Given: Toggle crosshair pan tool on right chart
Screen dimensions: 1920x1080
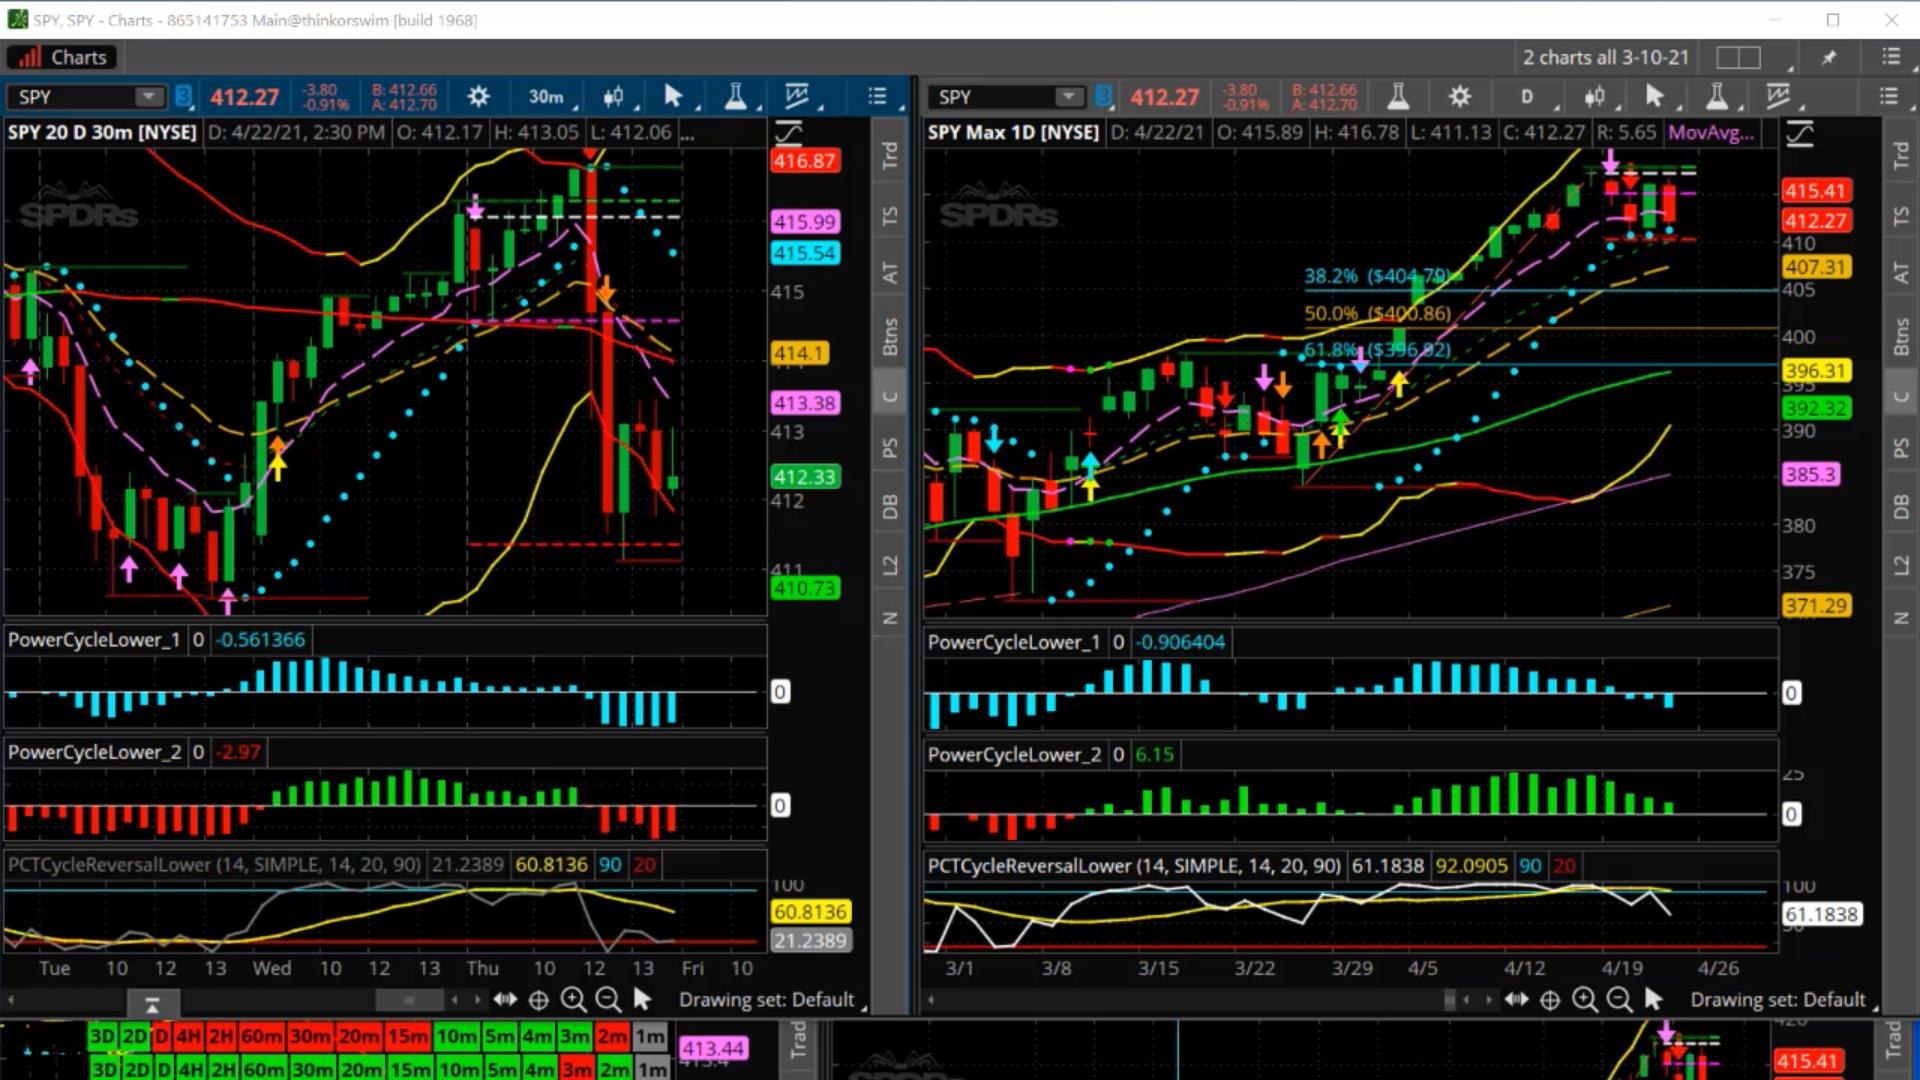Looking at the screenshot, I should click(1550, 999).
